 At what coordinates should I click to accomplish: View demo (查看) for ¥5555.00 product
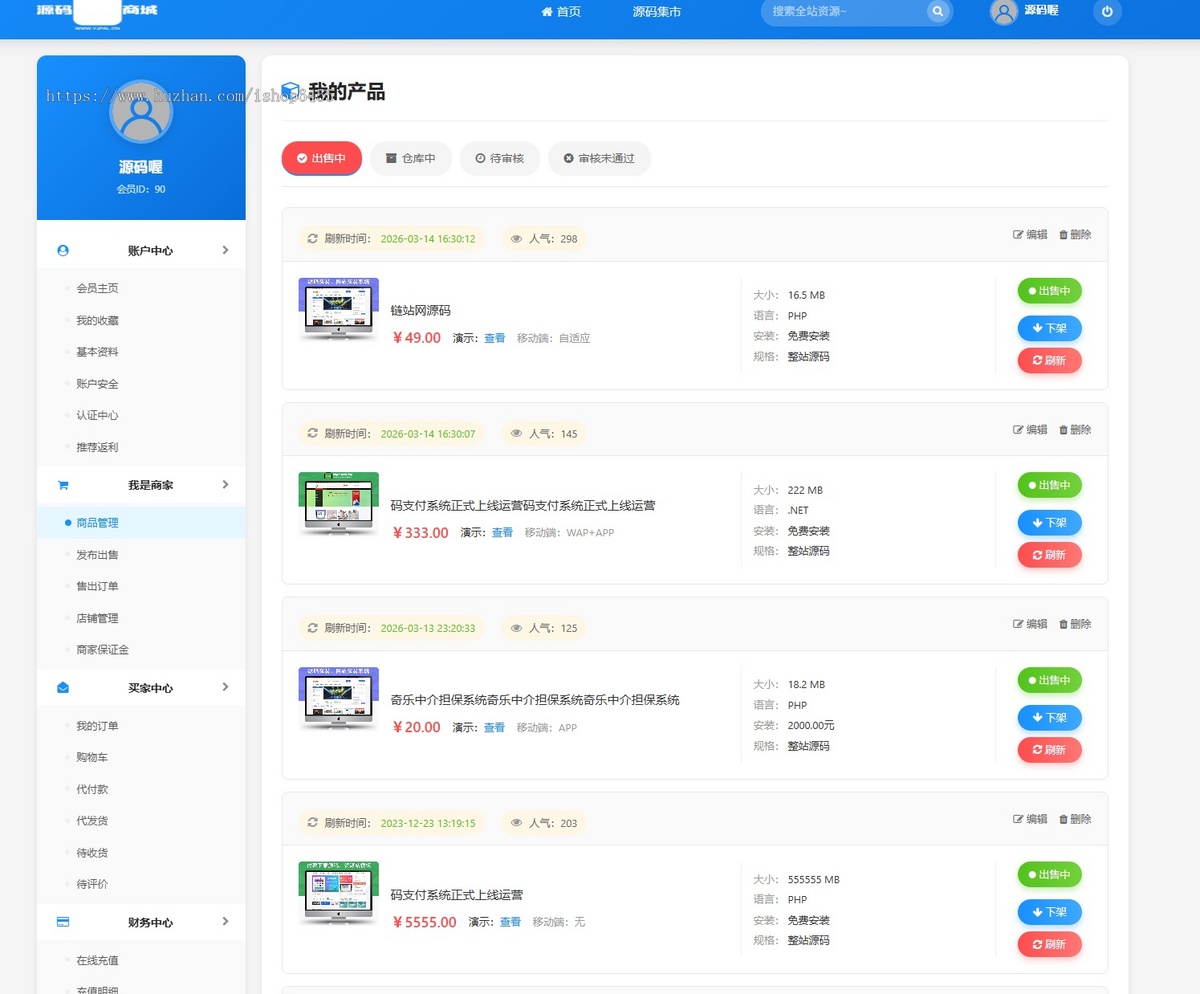point(510,922)
